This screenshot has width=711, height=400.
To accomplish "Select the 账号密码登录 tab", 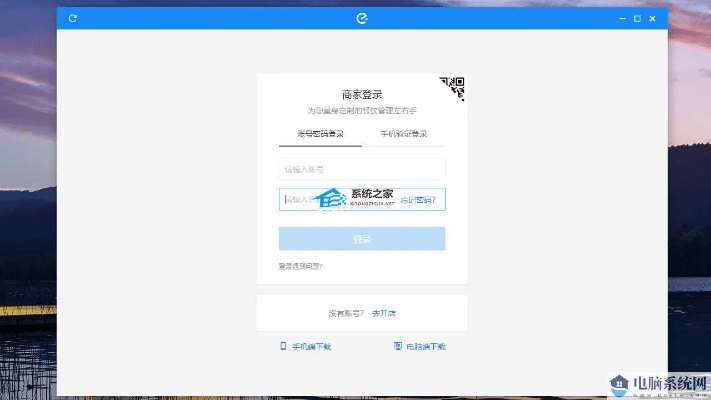I will click(x=320, y=134).
